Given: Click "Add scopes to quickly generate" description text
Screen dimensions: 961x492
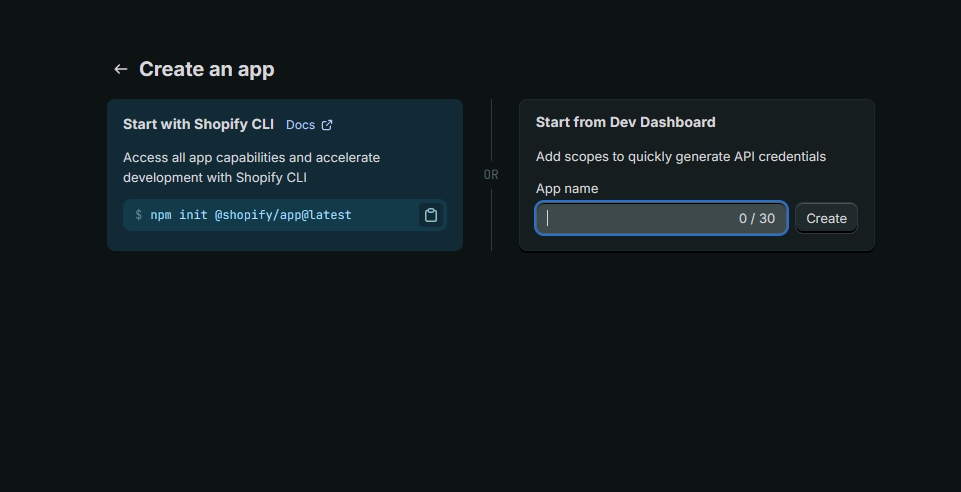Looking at the screenshot, I should pos(680,157).
